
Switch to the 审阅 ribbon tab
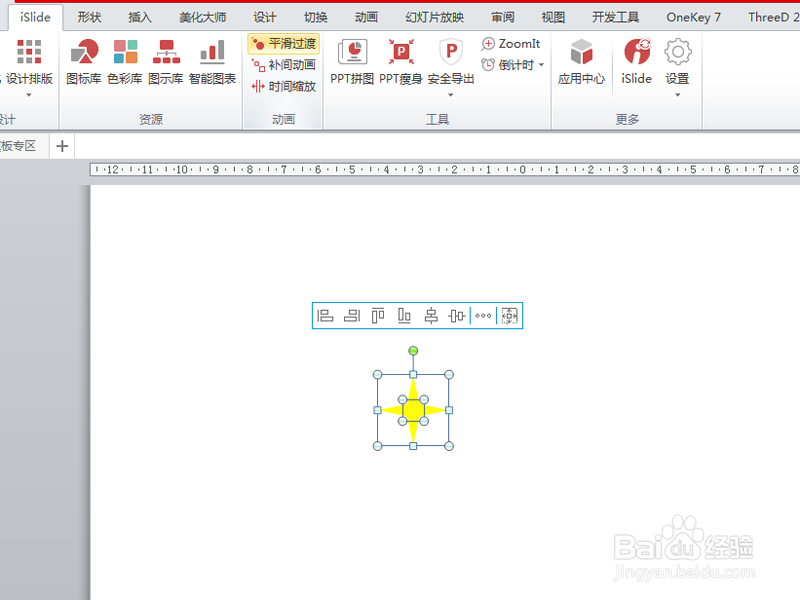(503, 17)
